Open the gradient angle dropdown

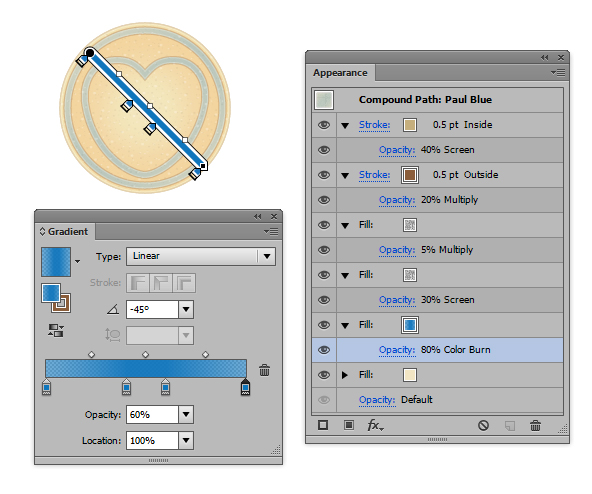tap(186, 310)
